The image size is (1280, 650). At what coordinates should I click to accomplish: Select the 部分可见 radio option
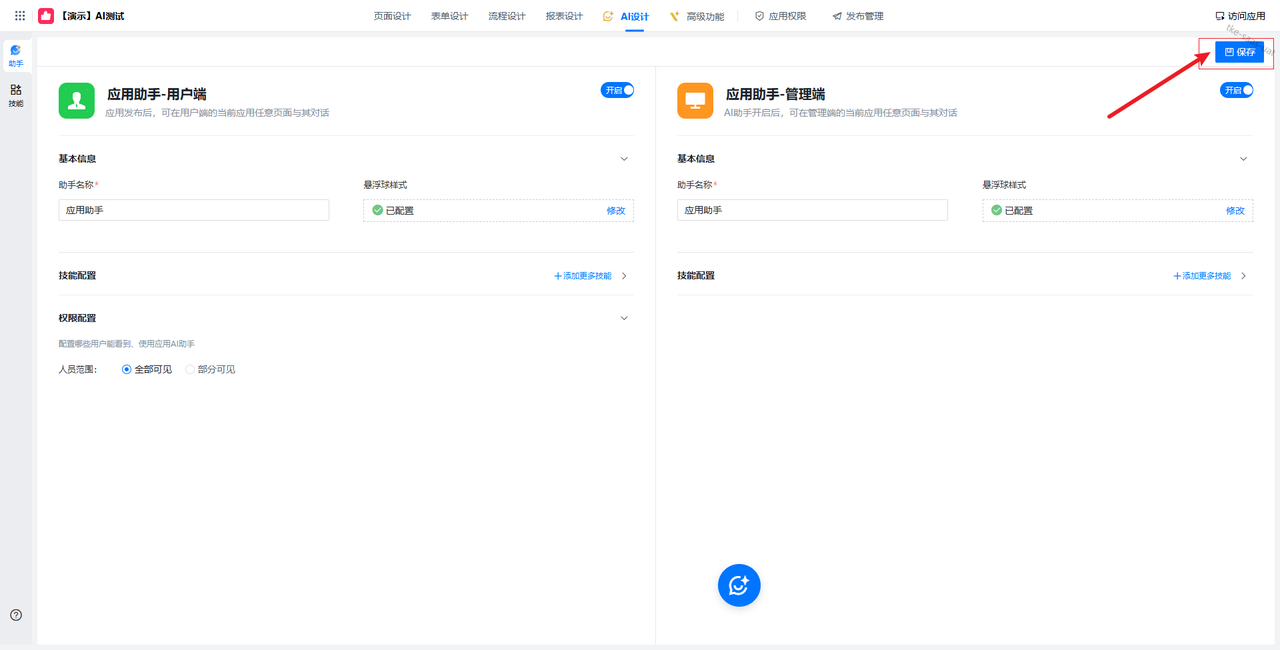pos(191,369)
